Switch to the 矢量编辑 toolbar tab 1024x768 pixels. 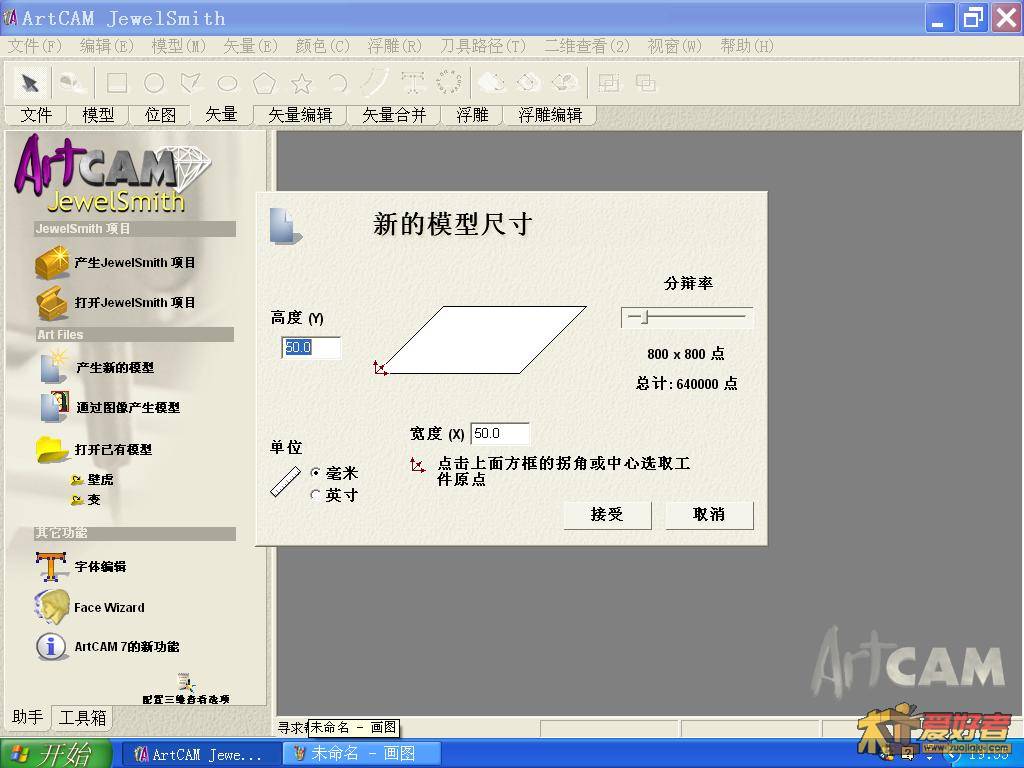pyautogui.click(x=300, y=116)
